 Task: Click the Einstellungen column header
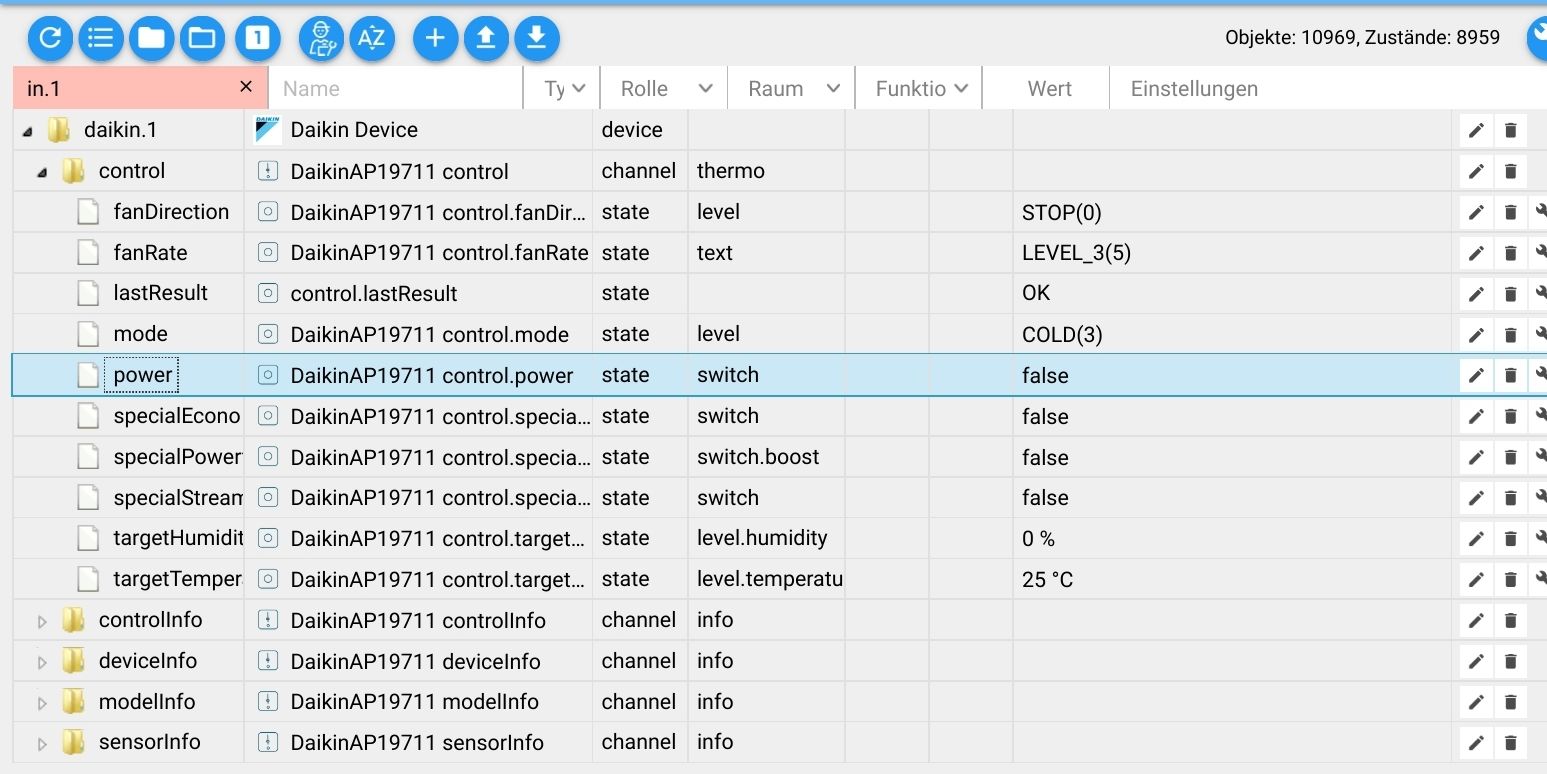(x=1194, y=88)
